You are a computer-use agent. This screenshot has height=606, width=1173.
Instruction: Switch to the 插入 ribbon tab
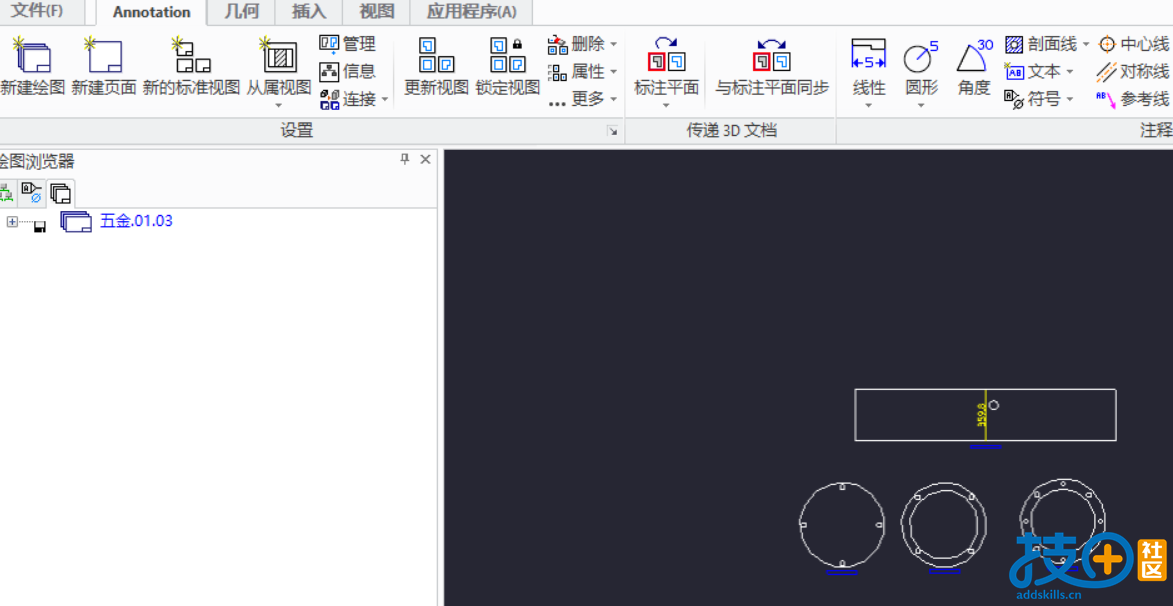click(x=309, y=11)
